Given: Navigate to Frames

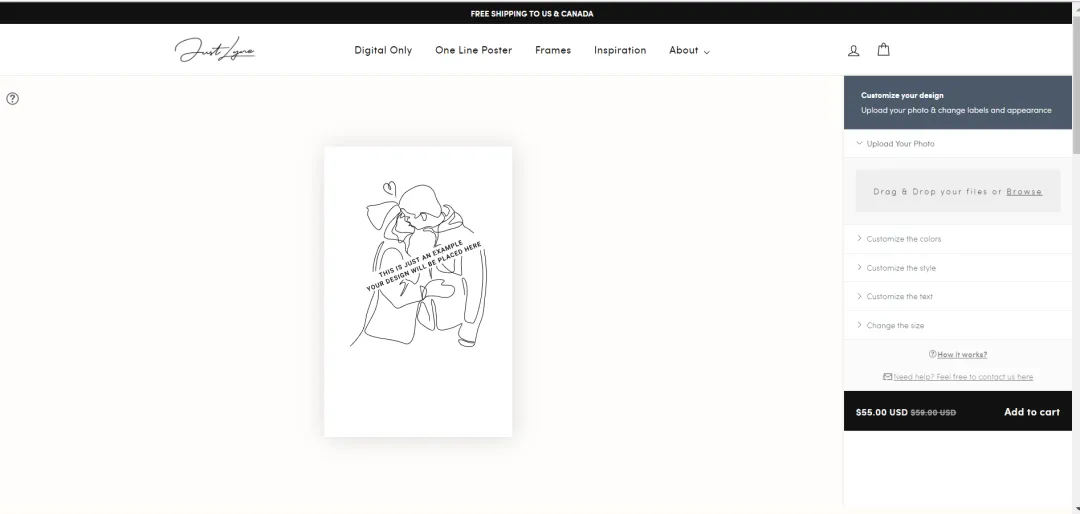Looking at the screenshot, I should 553,50.
